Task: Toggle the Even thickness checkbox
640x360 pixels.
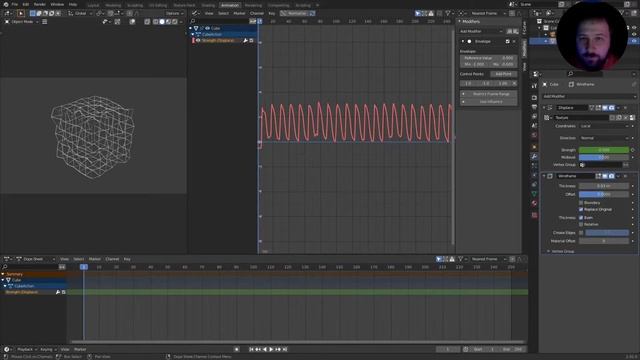Action: pos(581,218)
